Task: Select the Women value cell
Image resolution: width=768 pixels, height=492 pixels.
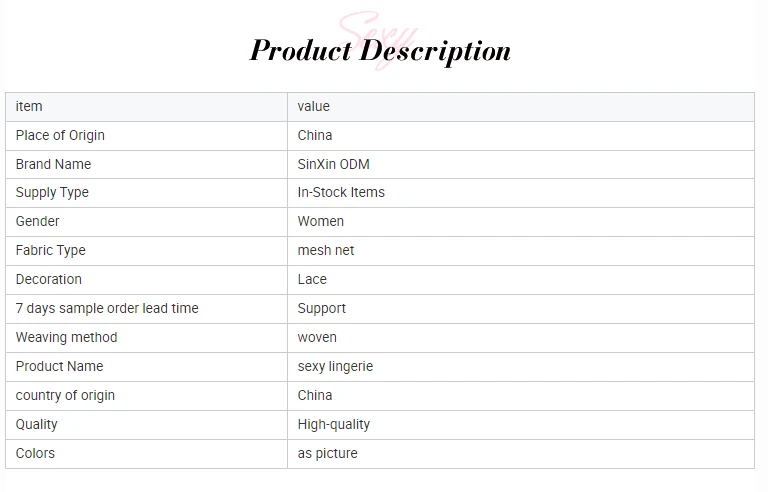Action: pos(320,221)
